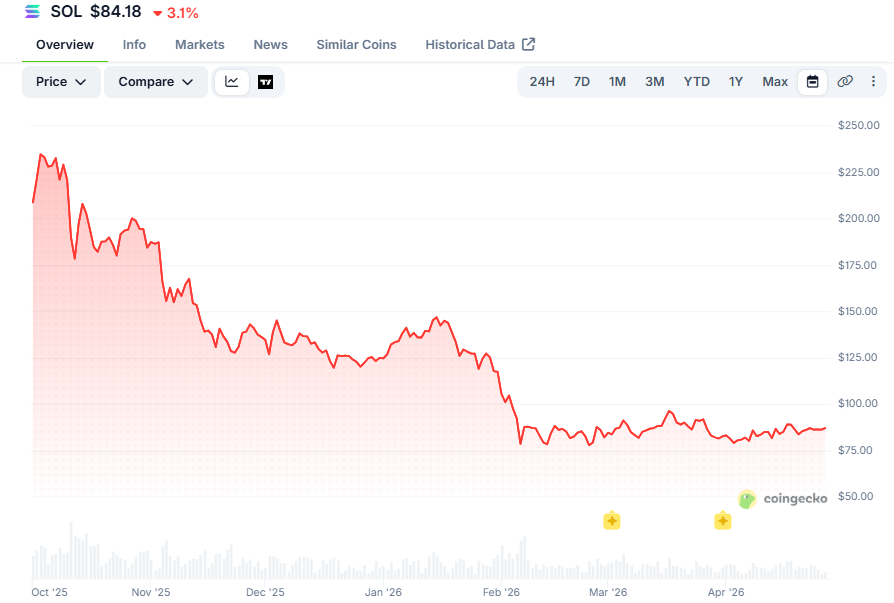Click the CoinGecko watermark logo
Viewport: 894px width, 603px height.
point(782,498)
